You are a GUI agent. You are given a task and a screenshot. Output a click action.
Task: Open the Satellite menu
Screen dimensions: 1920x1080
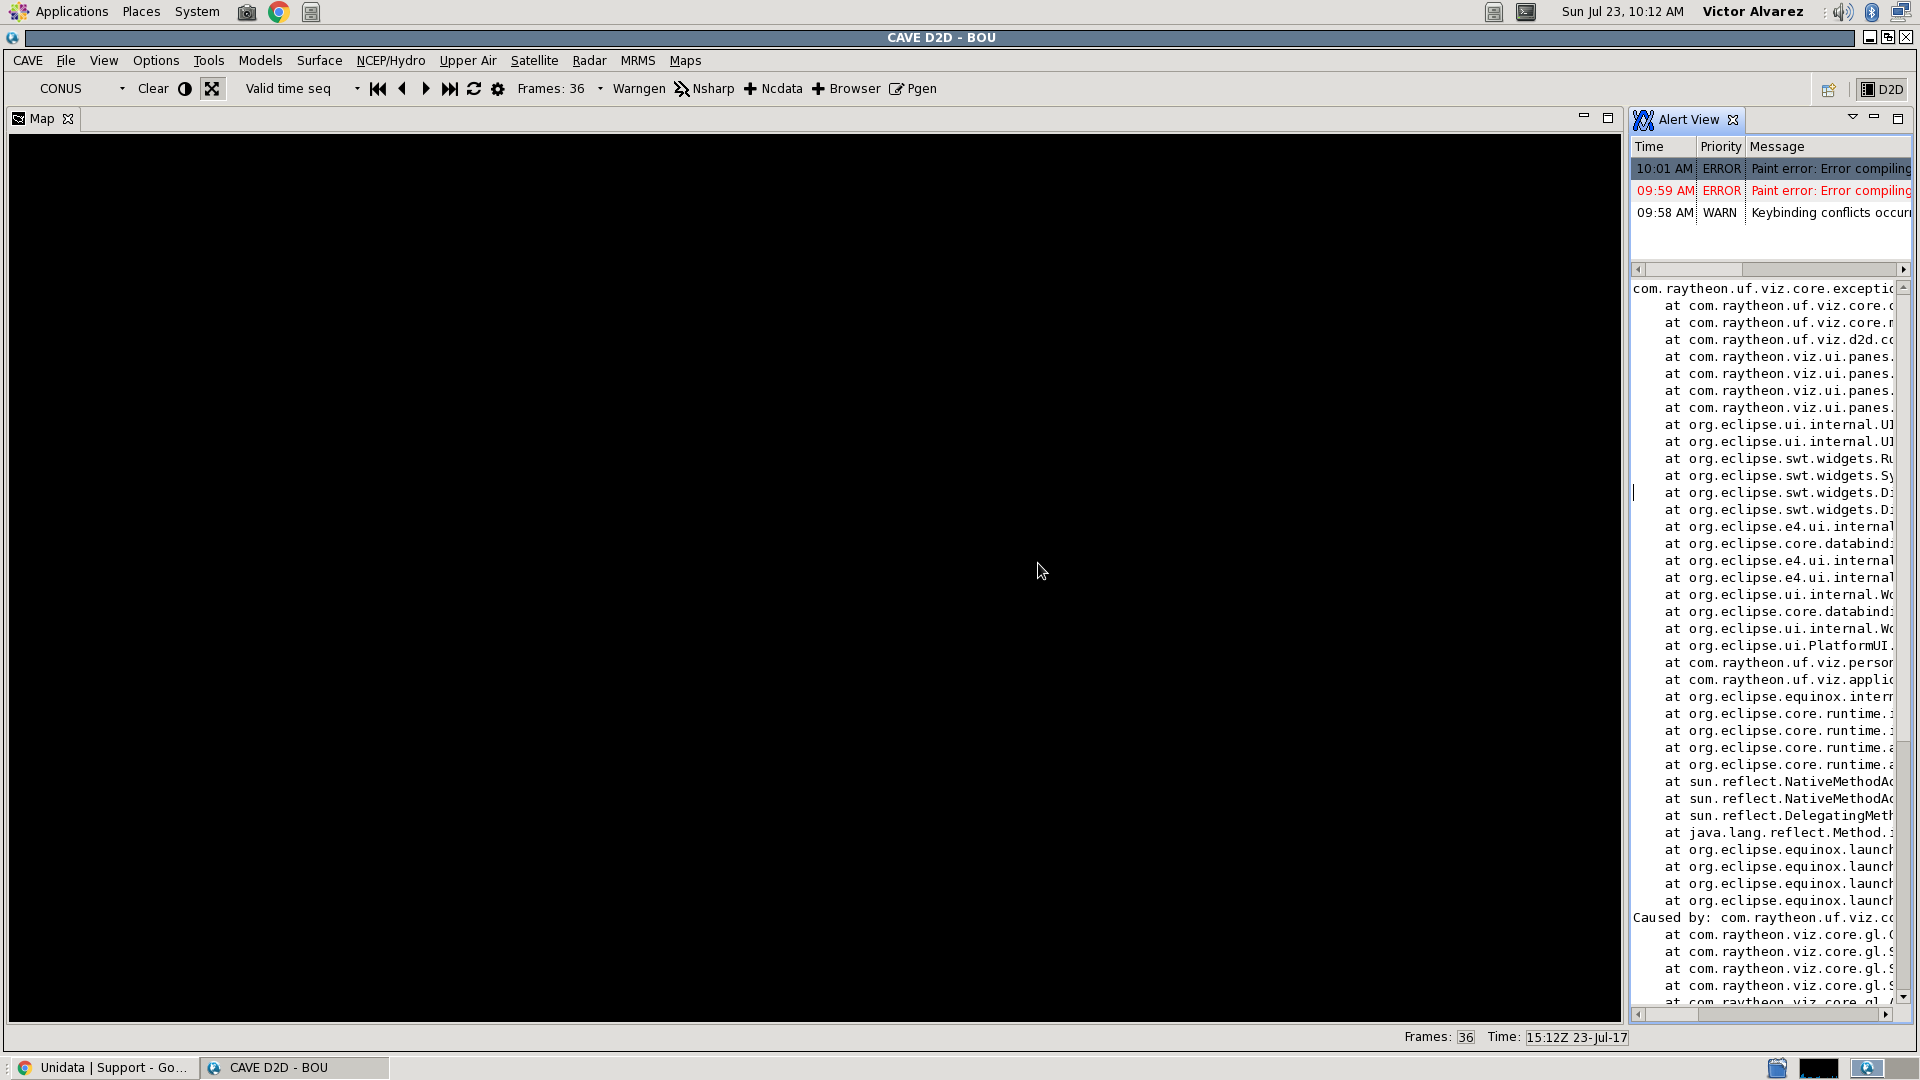pos(534,61)
